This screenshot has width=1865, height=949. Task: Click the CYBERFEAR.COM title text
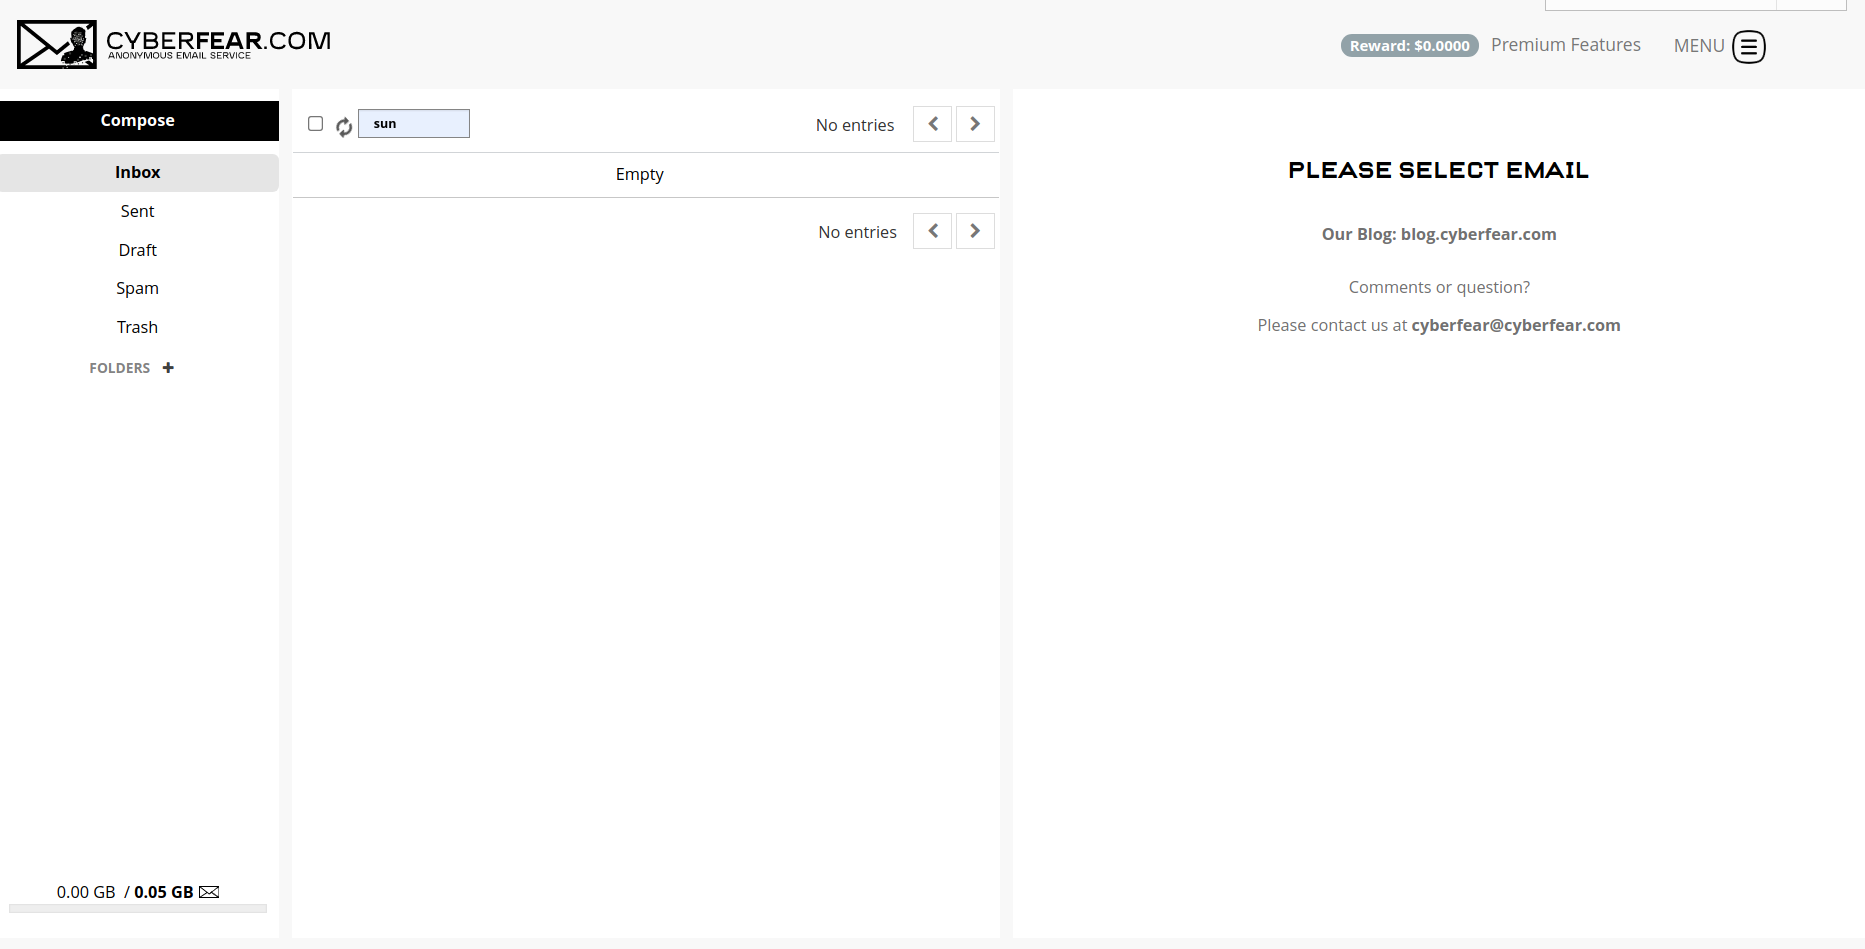pyautogui.click(x=218, y=40)
